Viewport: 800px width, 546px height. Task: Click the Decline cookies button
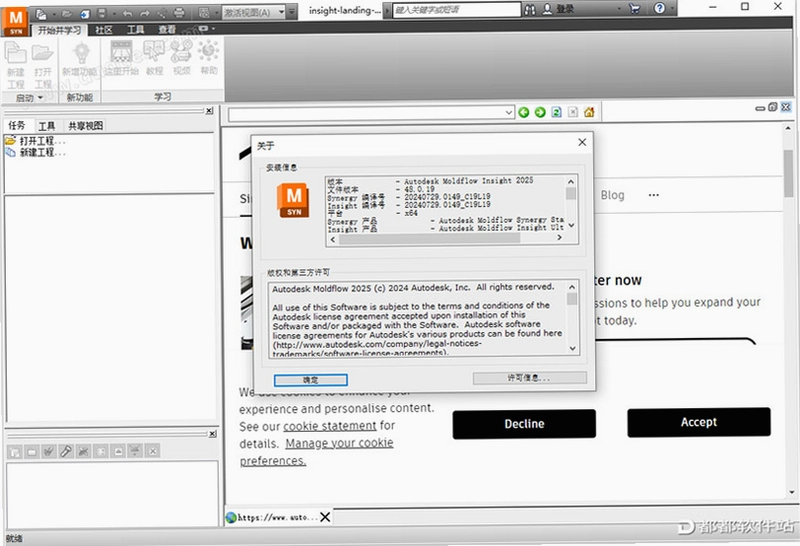(524, 424)
